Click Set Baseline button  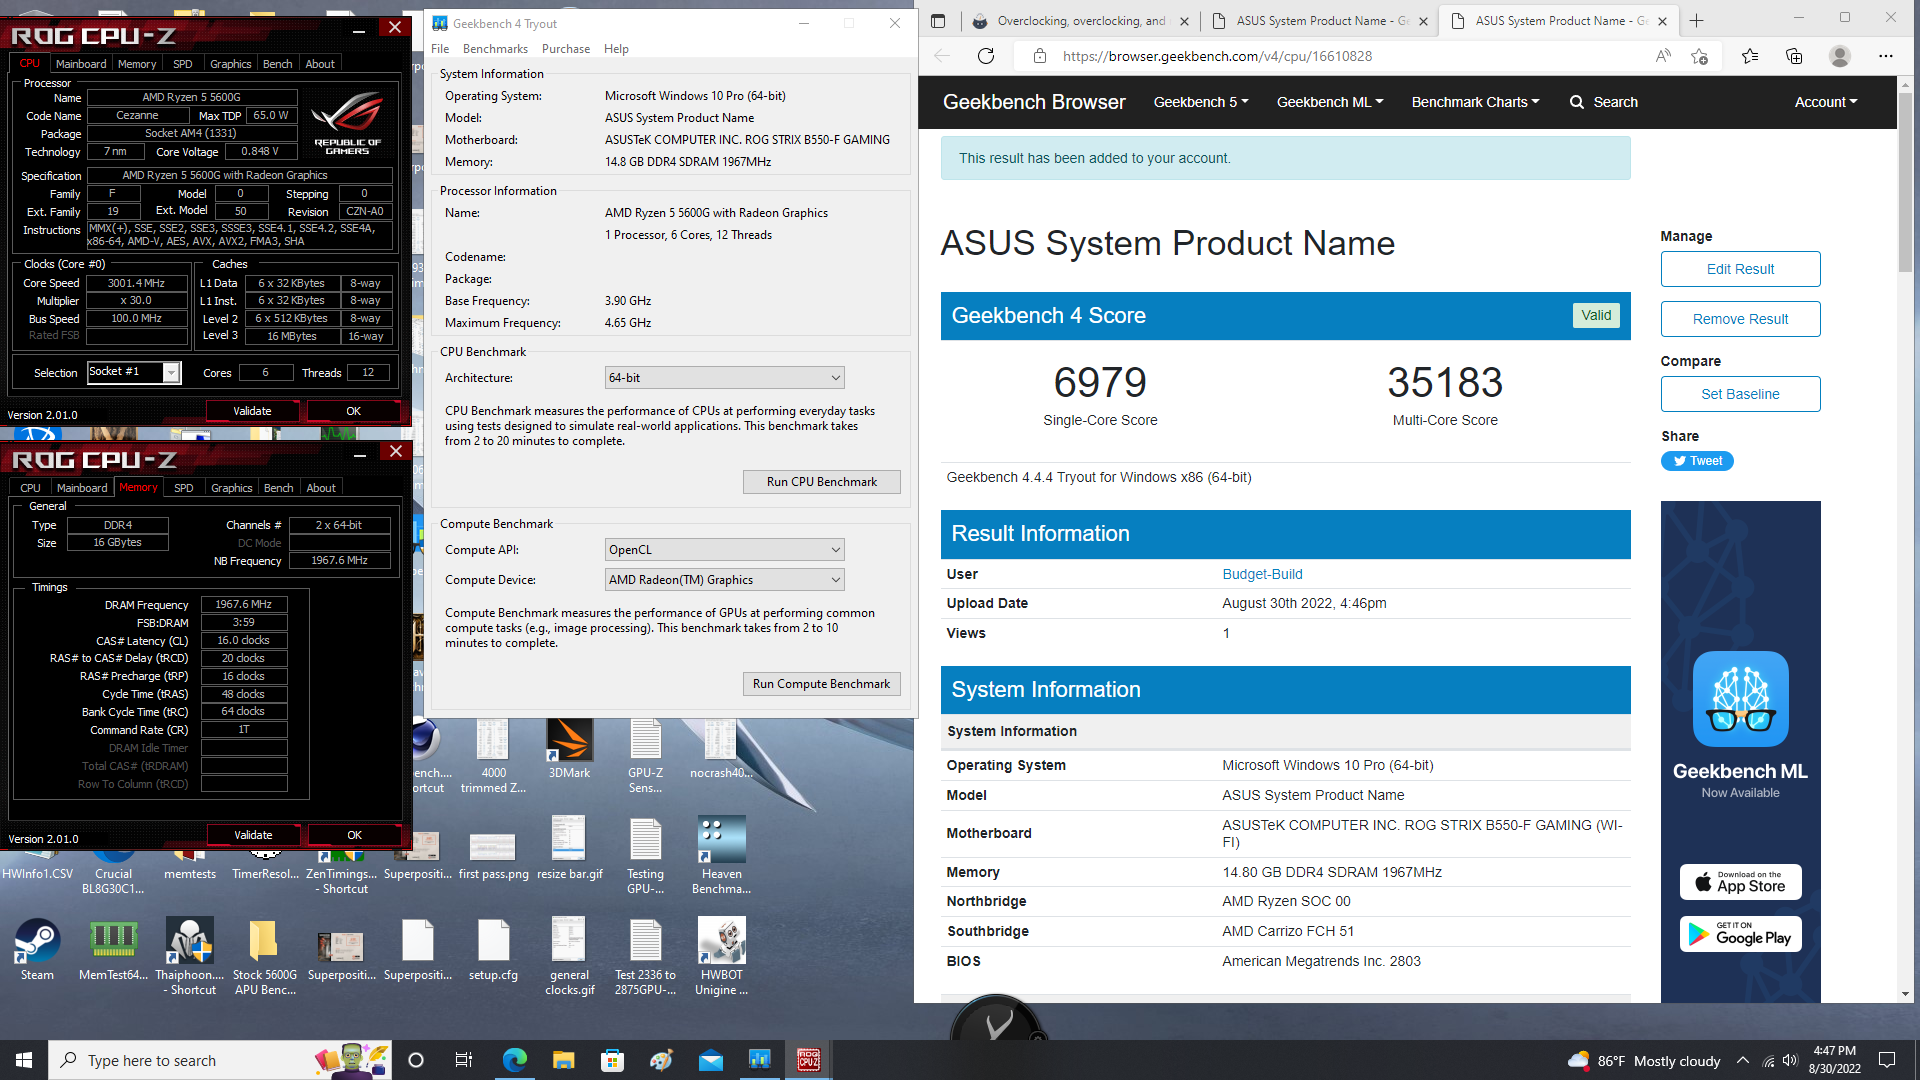coord(1740,394)
